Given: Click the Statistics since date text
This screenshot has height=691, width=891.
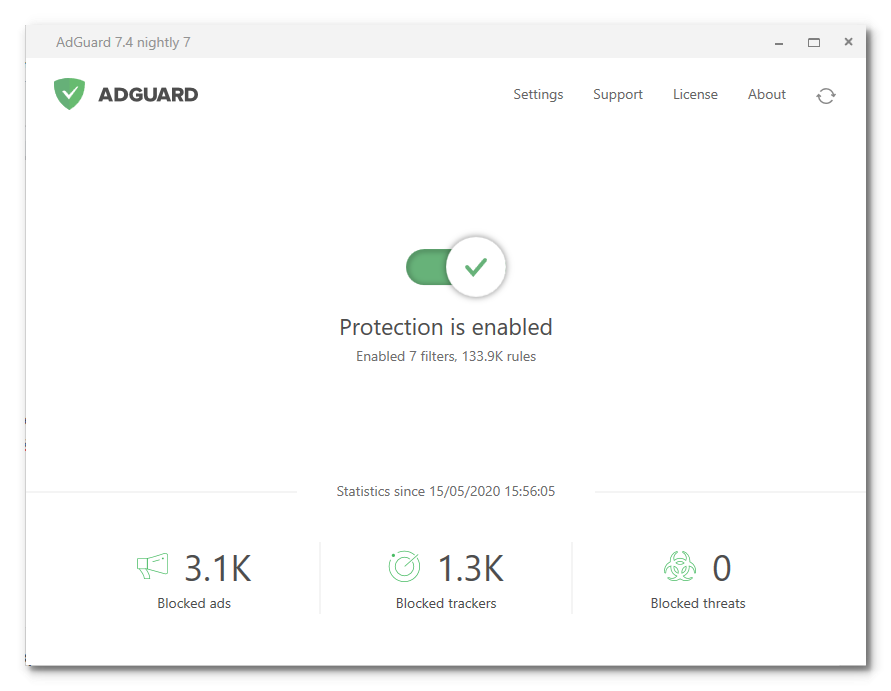Looking at the screenshot, I should 446,492.
